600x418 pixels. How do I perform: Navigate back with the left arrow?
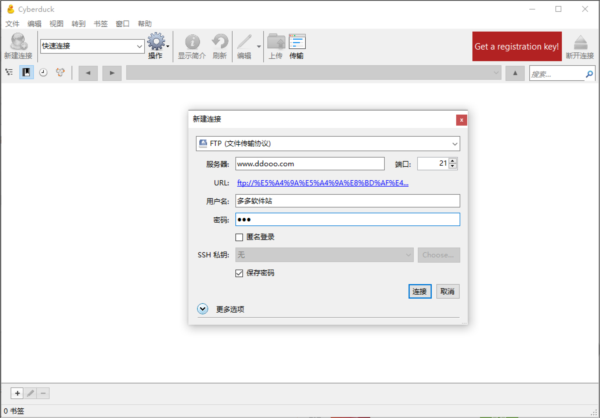point(88,73)
